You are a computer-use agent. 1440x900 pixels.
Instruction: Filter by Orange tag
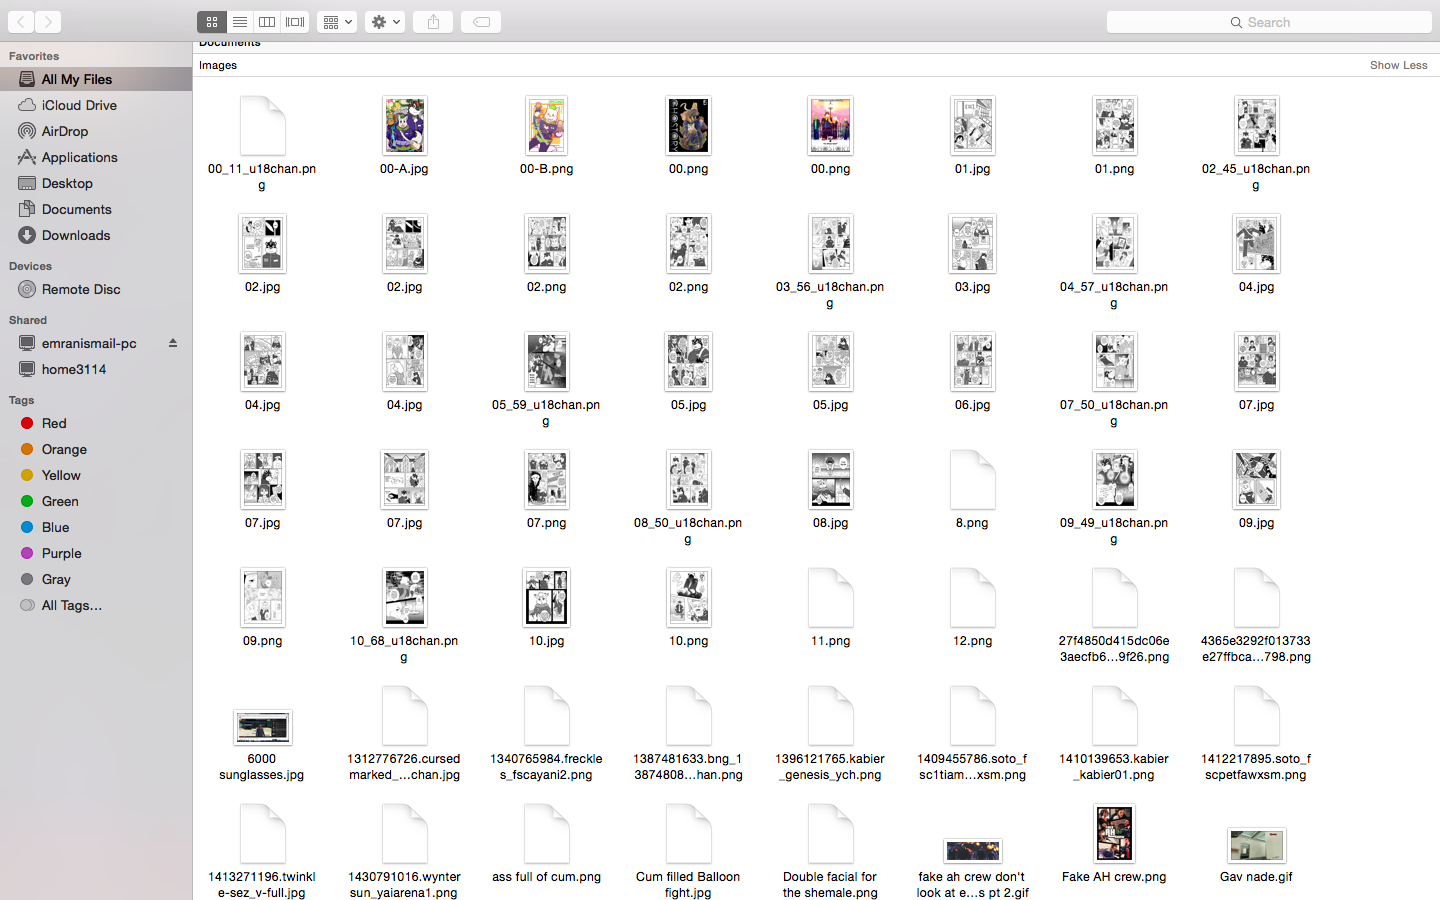click(96, 449)
